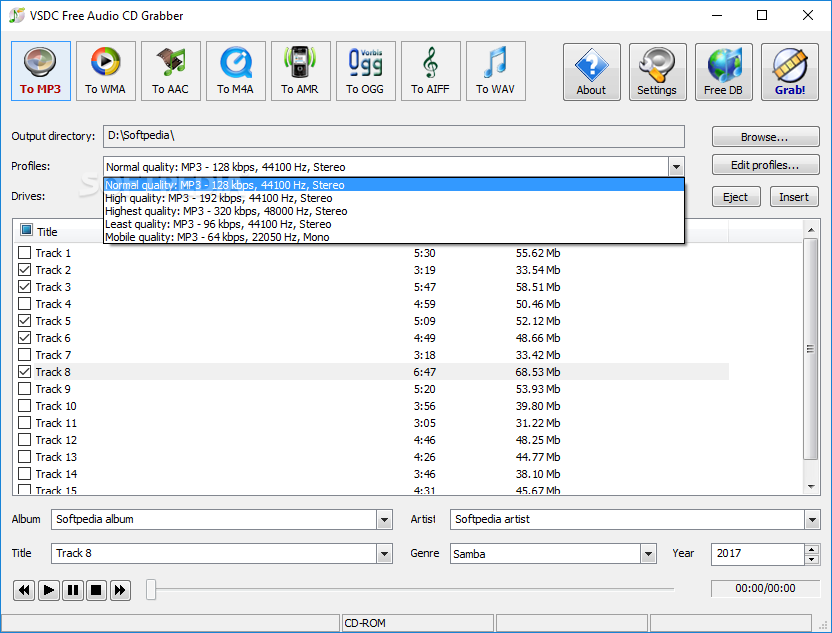Skip forward to next track
The height and width of the screenshot is (633, 832).
[x=120, y=590]
